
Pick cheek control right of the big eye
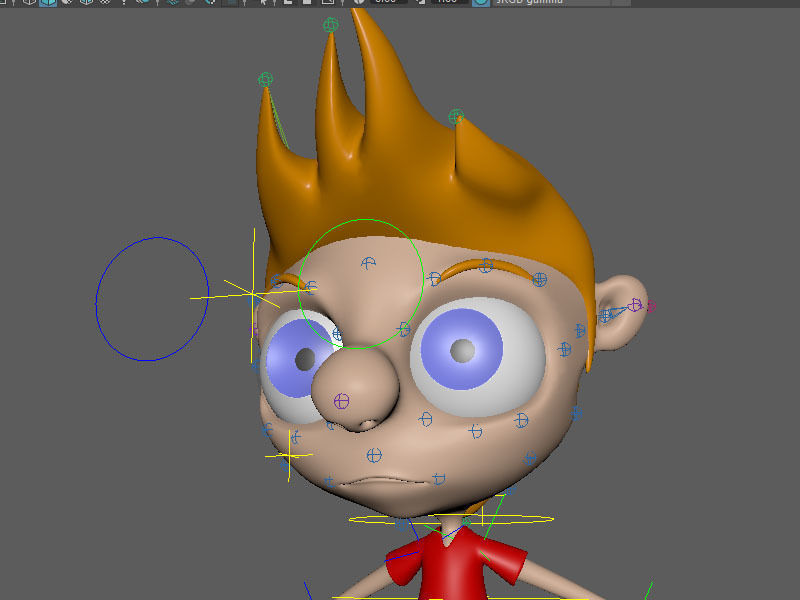coord(564,349)
